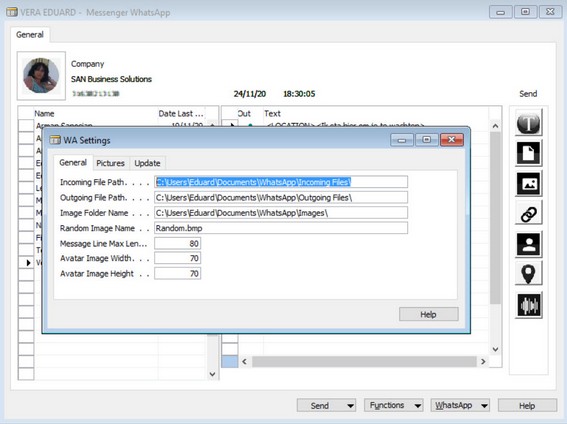The image size is (567, 424).
Task: Switch to the Pictures tab in WA Settings
Action: [110, 163]
